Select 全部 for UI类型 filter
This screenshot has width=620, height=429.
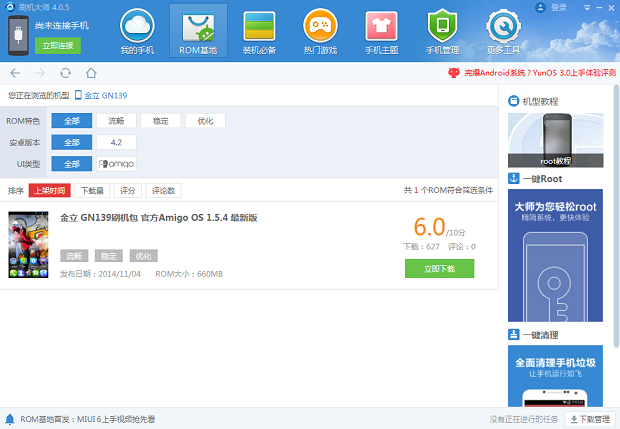coord(72,164)
